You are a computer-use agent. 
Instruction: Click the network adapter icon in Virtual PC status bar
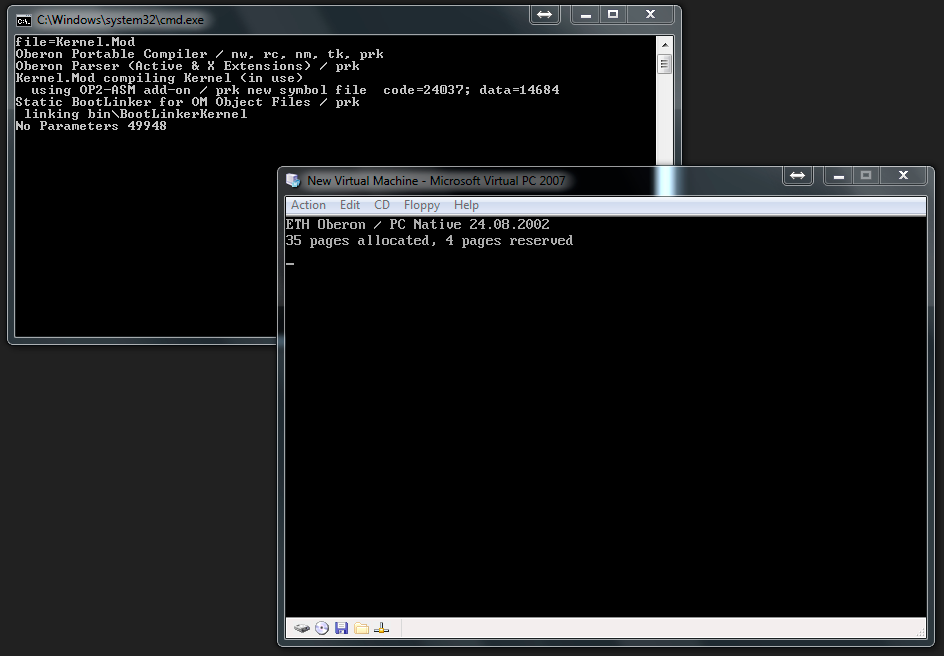coord(381,628)
